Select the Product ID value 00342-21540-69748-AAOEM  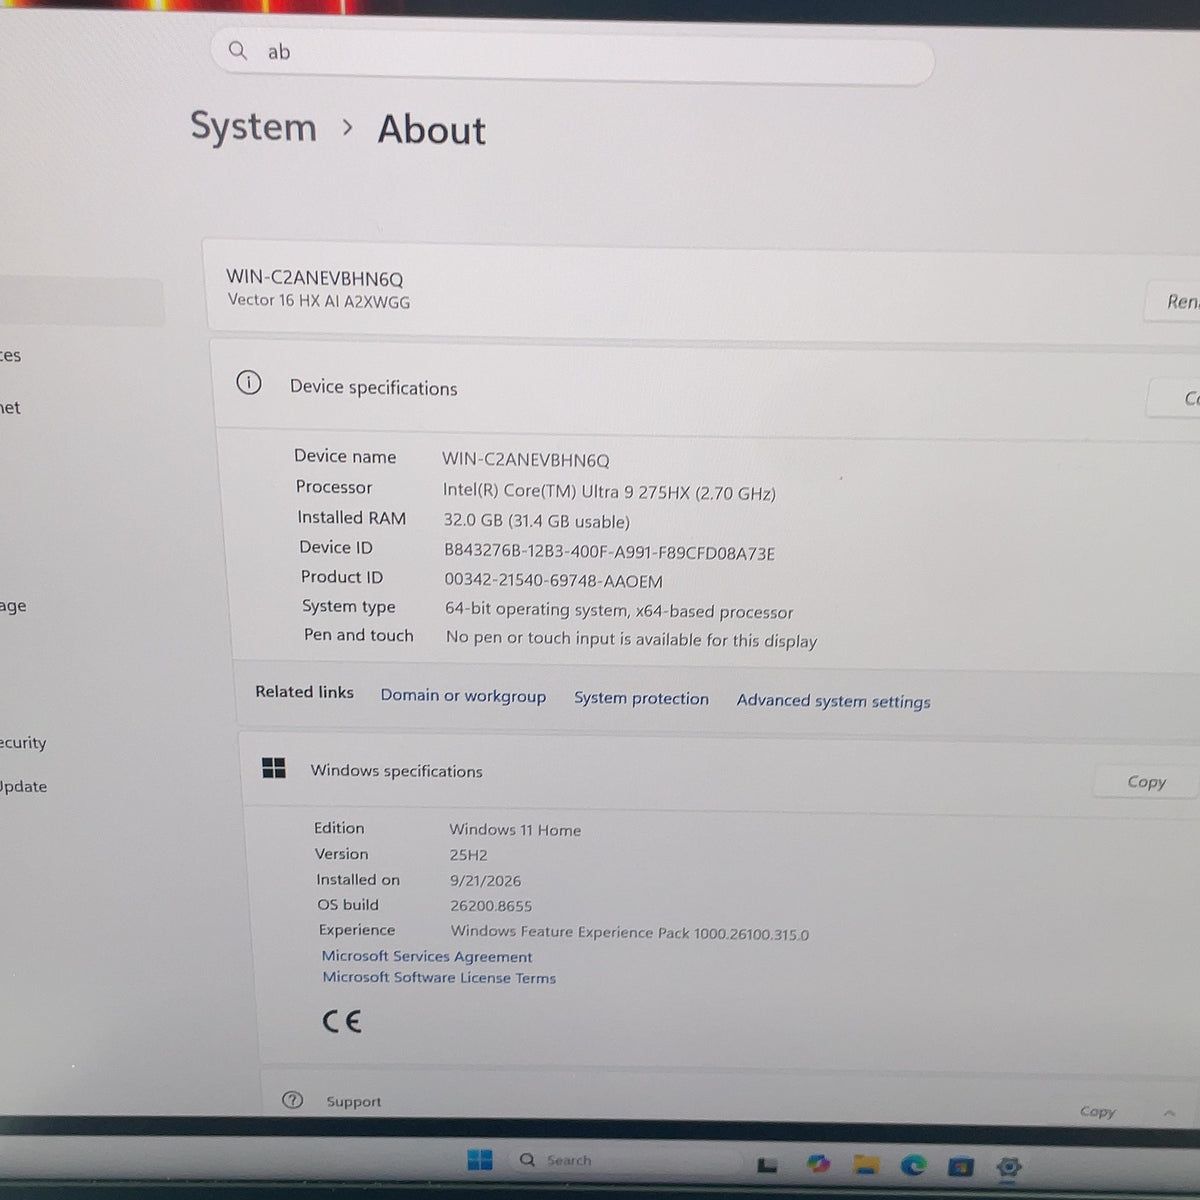point(553,580)
